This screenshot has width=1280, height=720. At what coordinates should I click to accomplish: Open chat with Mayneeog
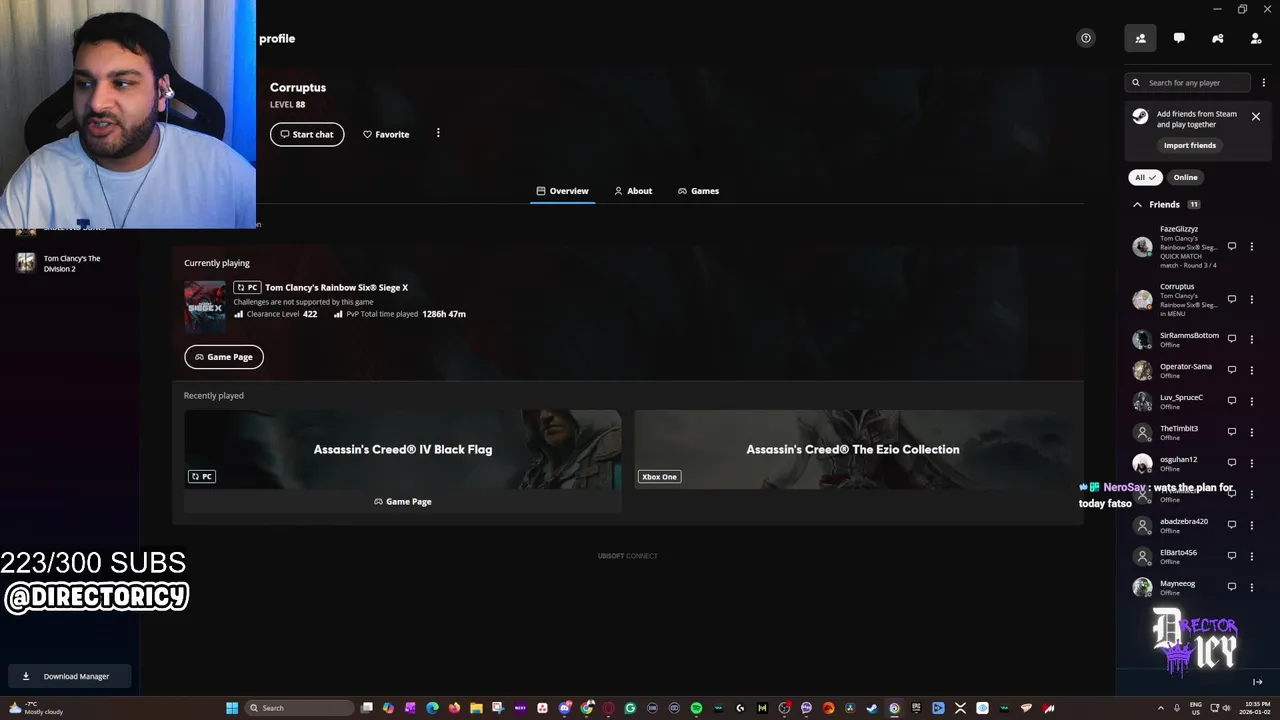(x=1232, y=587)
